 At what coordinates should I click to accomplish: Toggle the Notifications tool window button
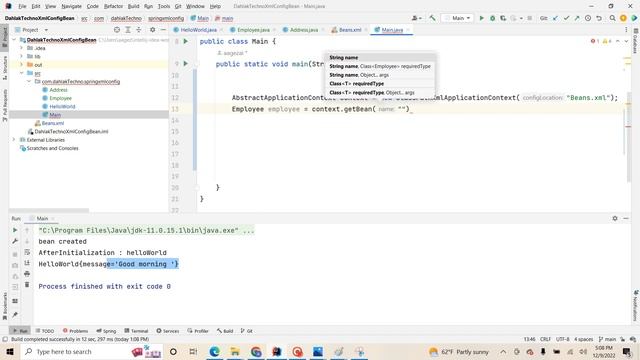pos(636,305)
